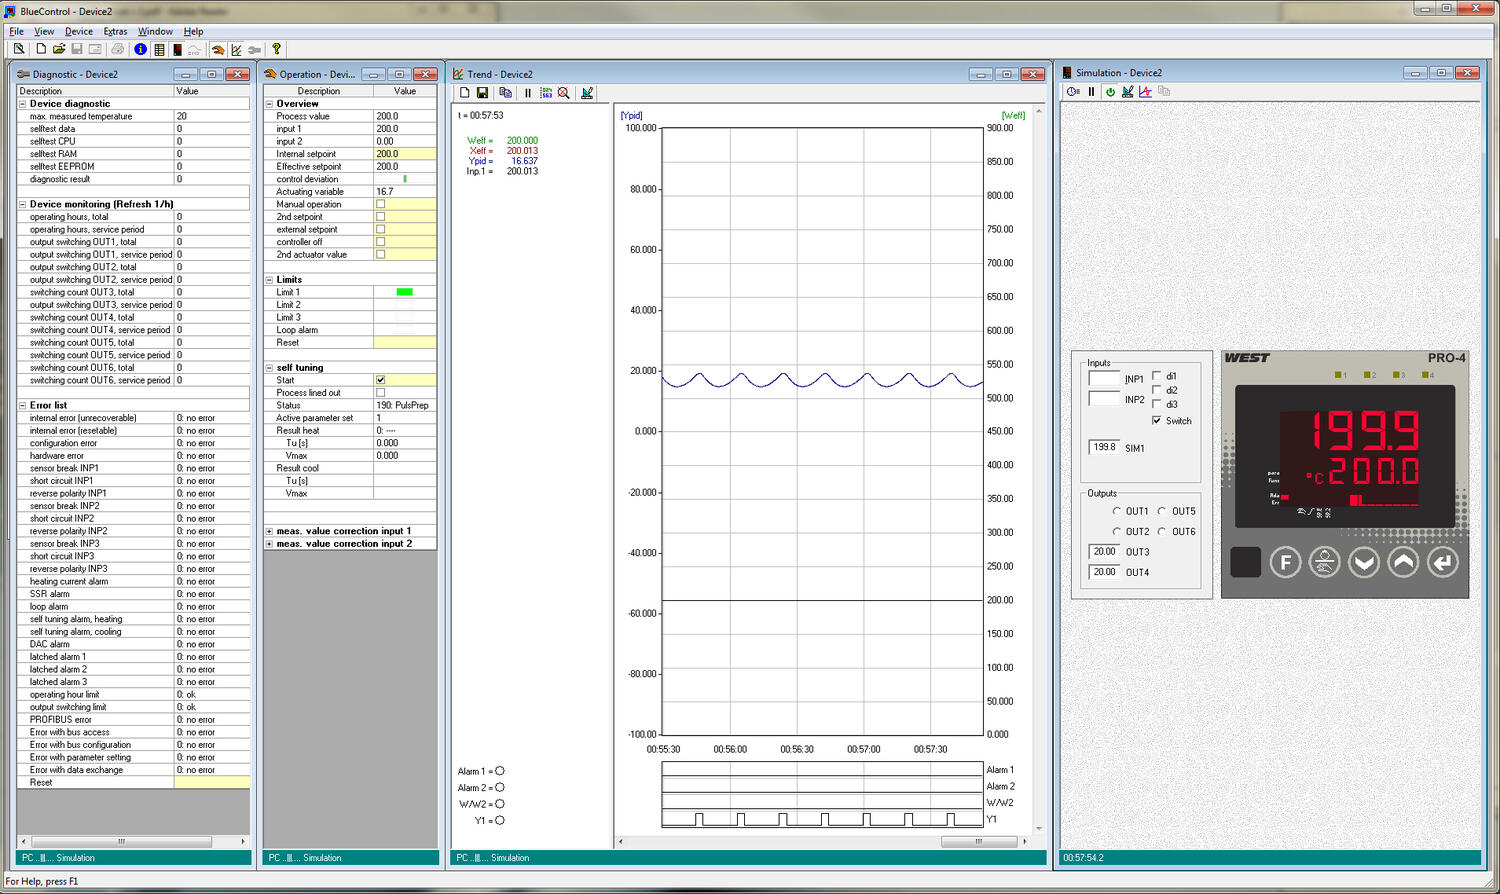Click the SIM1 input value field
The width and height of the screenshot is (1500, 894).
click(1104, 448)
